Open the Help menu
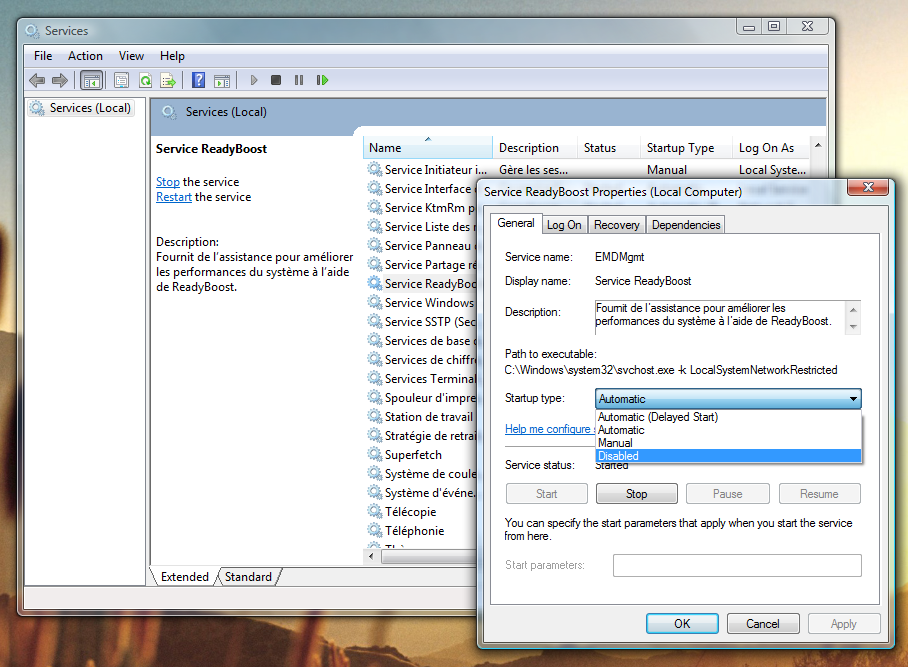Screen dimensions: 908x667 (x=172, y=56)
